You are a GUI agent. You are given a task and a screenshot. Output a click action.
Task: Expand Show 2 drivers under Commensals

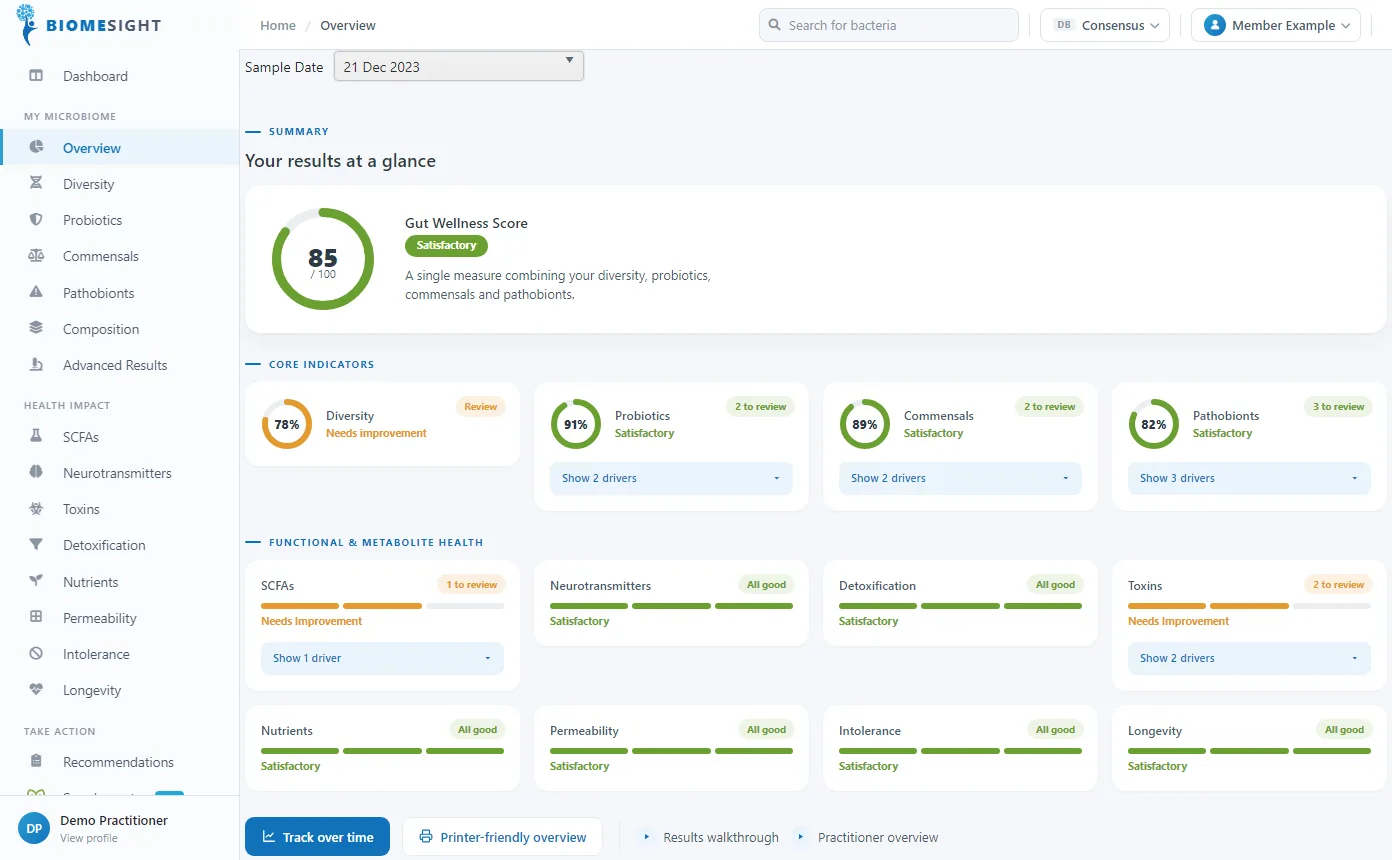960,478
